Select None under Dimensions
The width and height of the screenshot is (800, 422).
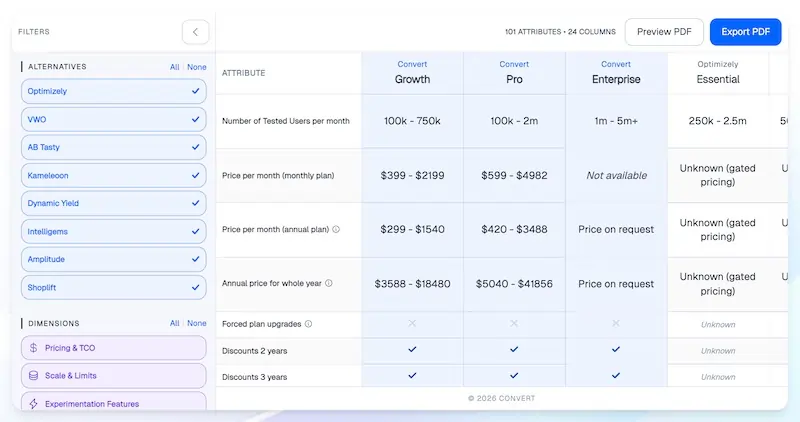click(196, 324)
